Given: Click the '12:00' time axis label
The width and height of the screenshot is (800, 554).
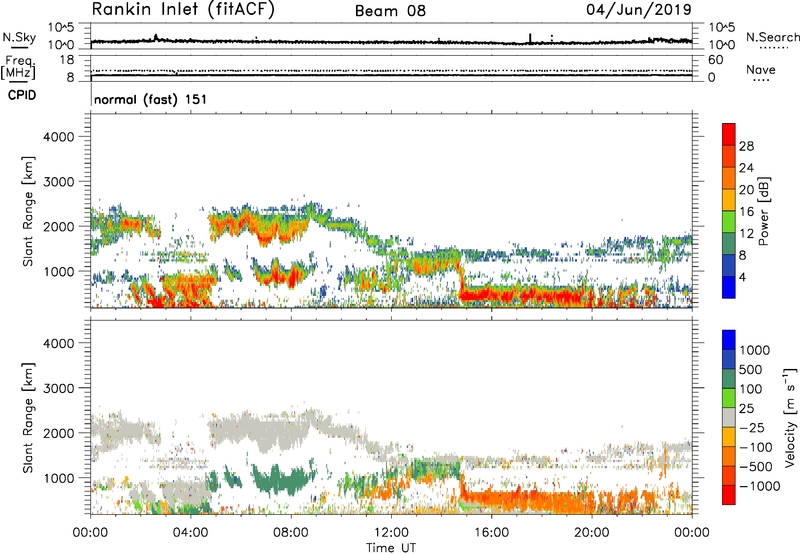Looking at the screenshot, I should tap(392, 533).
